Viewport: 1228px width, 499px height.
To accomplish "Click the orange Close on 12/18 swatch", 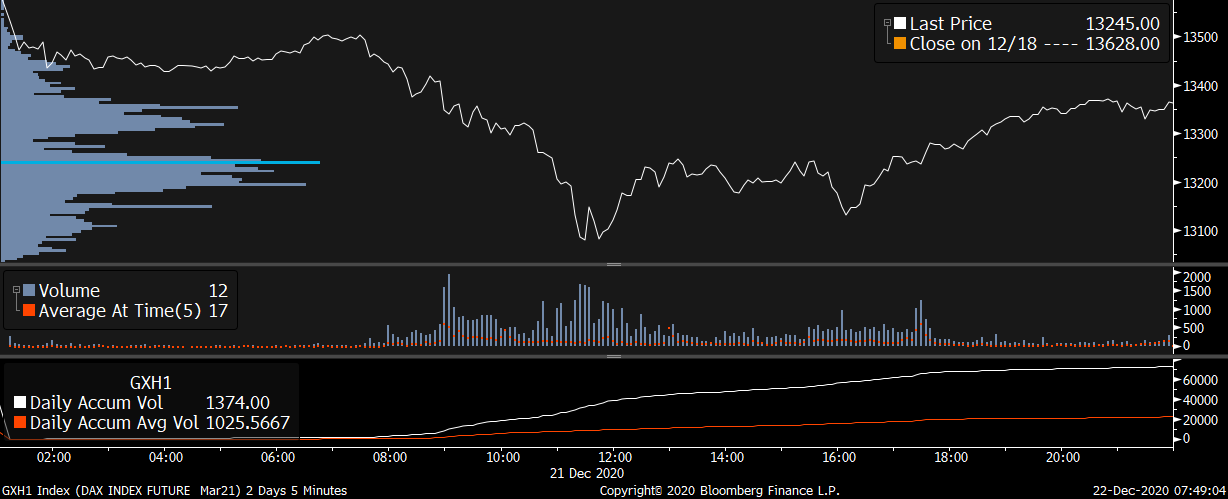I will click(x=900, y=44).
